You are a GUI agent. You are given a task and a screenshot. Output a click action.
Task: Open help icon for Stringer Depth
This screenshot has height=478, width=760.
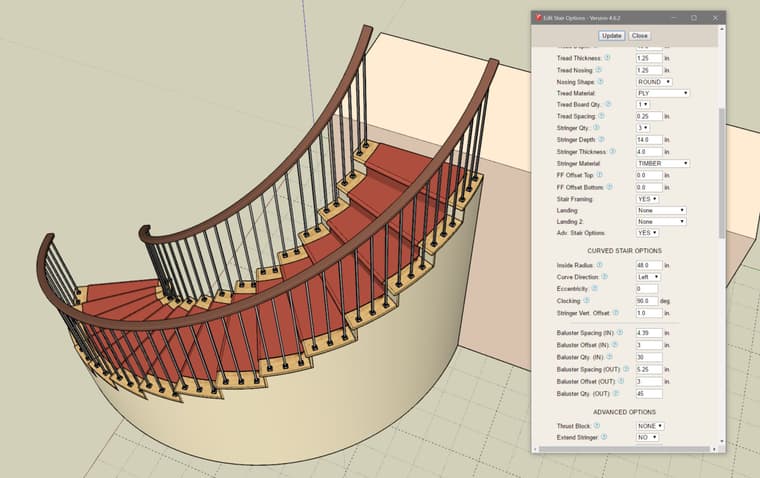602,139
